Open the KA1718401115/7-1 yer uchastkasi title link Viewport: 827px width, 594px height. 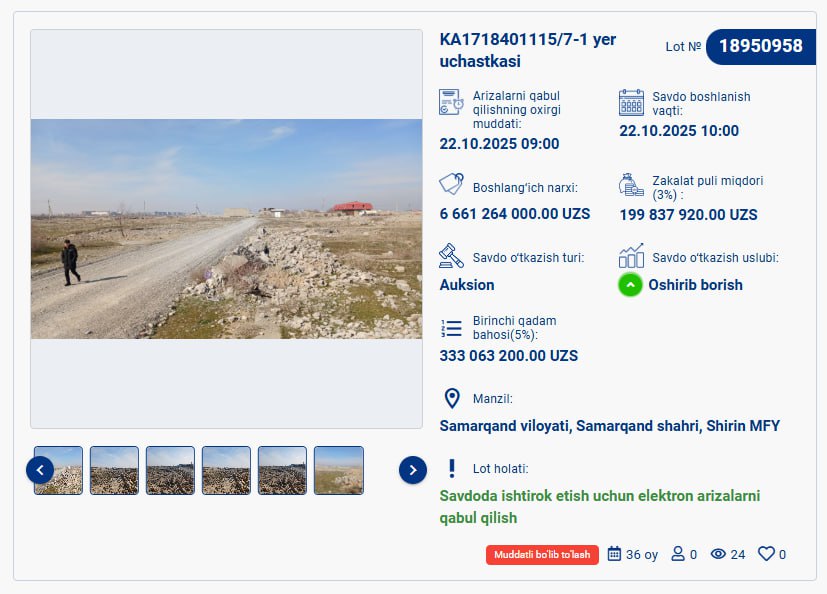(x=528, y=50)
